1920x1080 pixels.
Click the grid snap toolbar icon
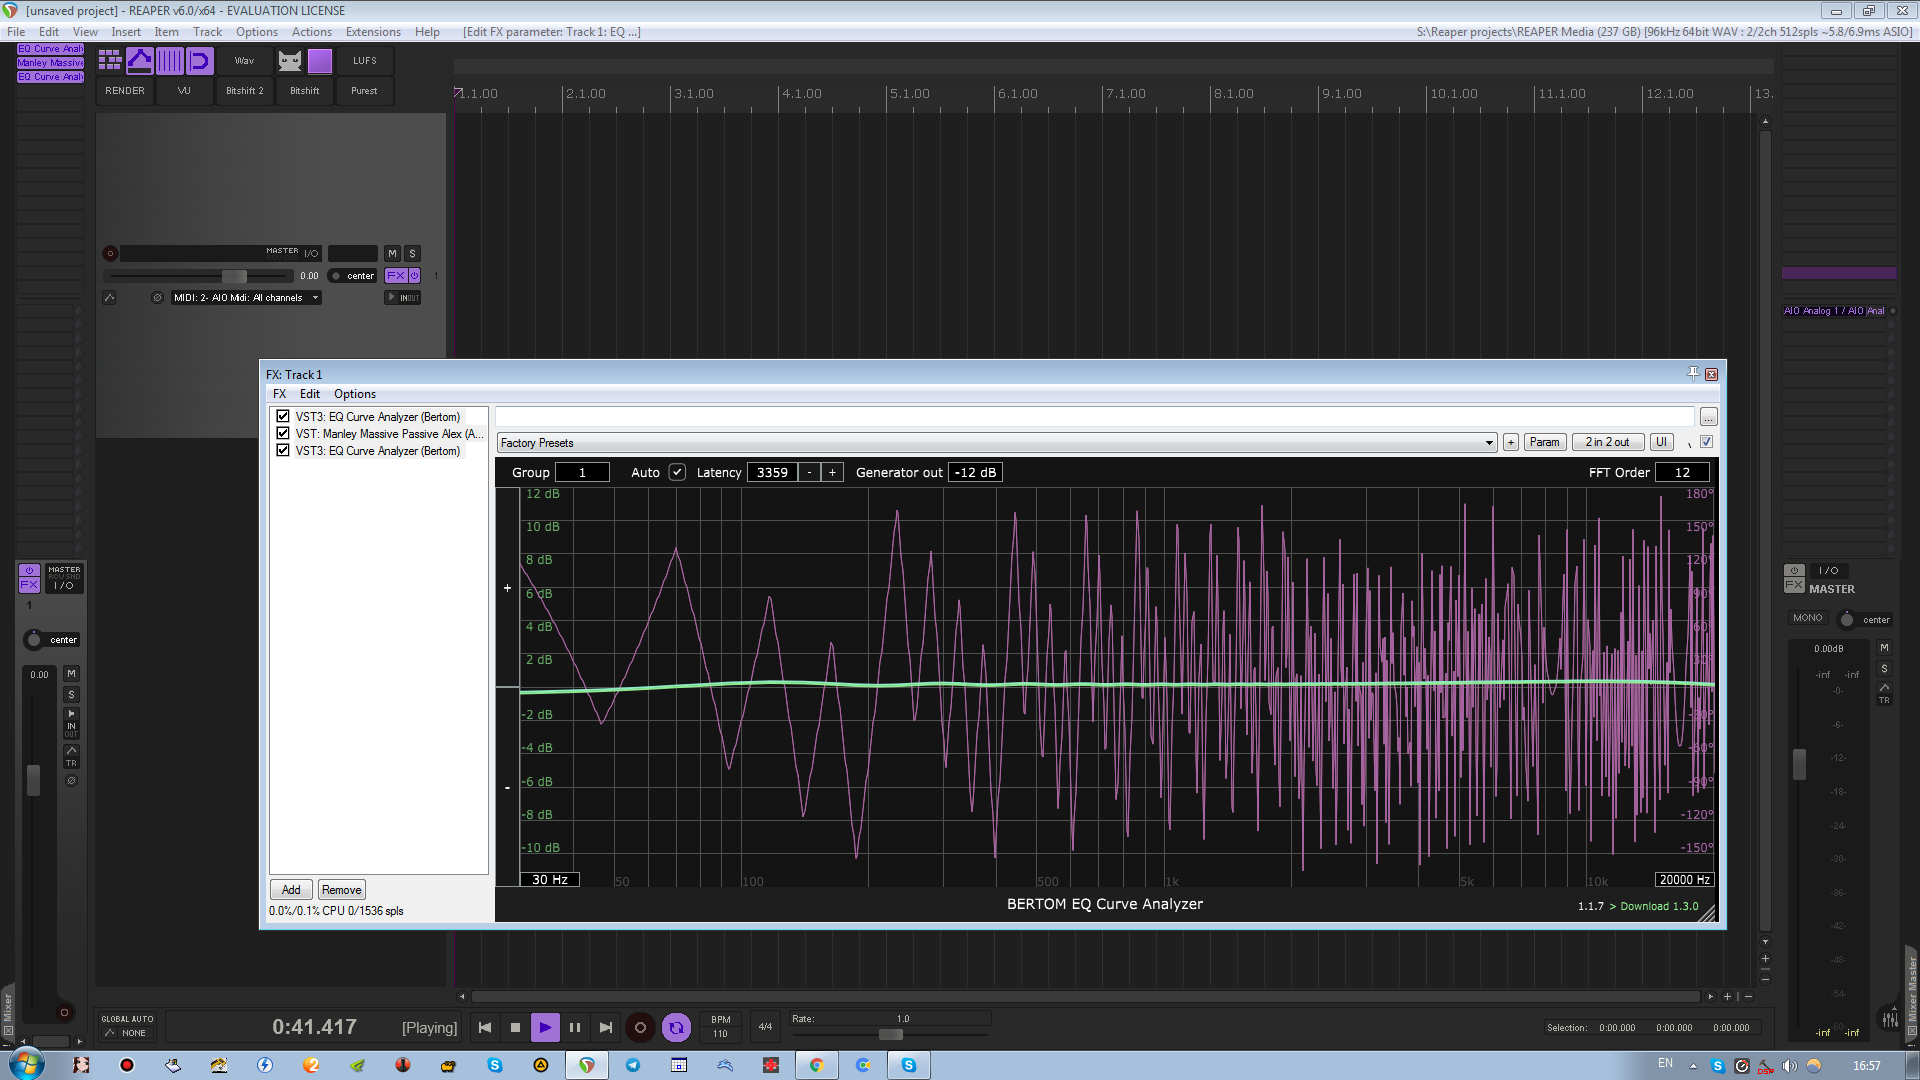pos(110,61)
